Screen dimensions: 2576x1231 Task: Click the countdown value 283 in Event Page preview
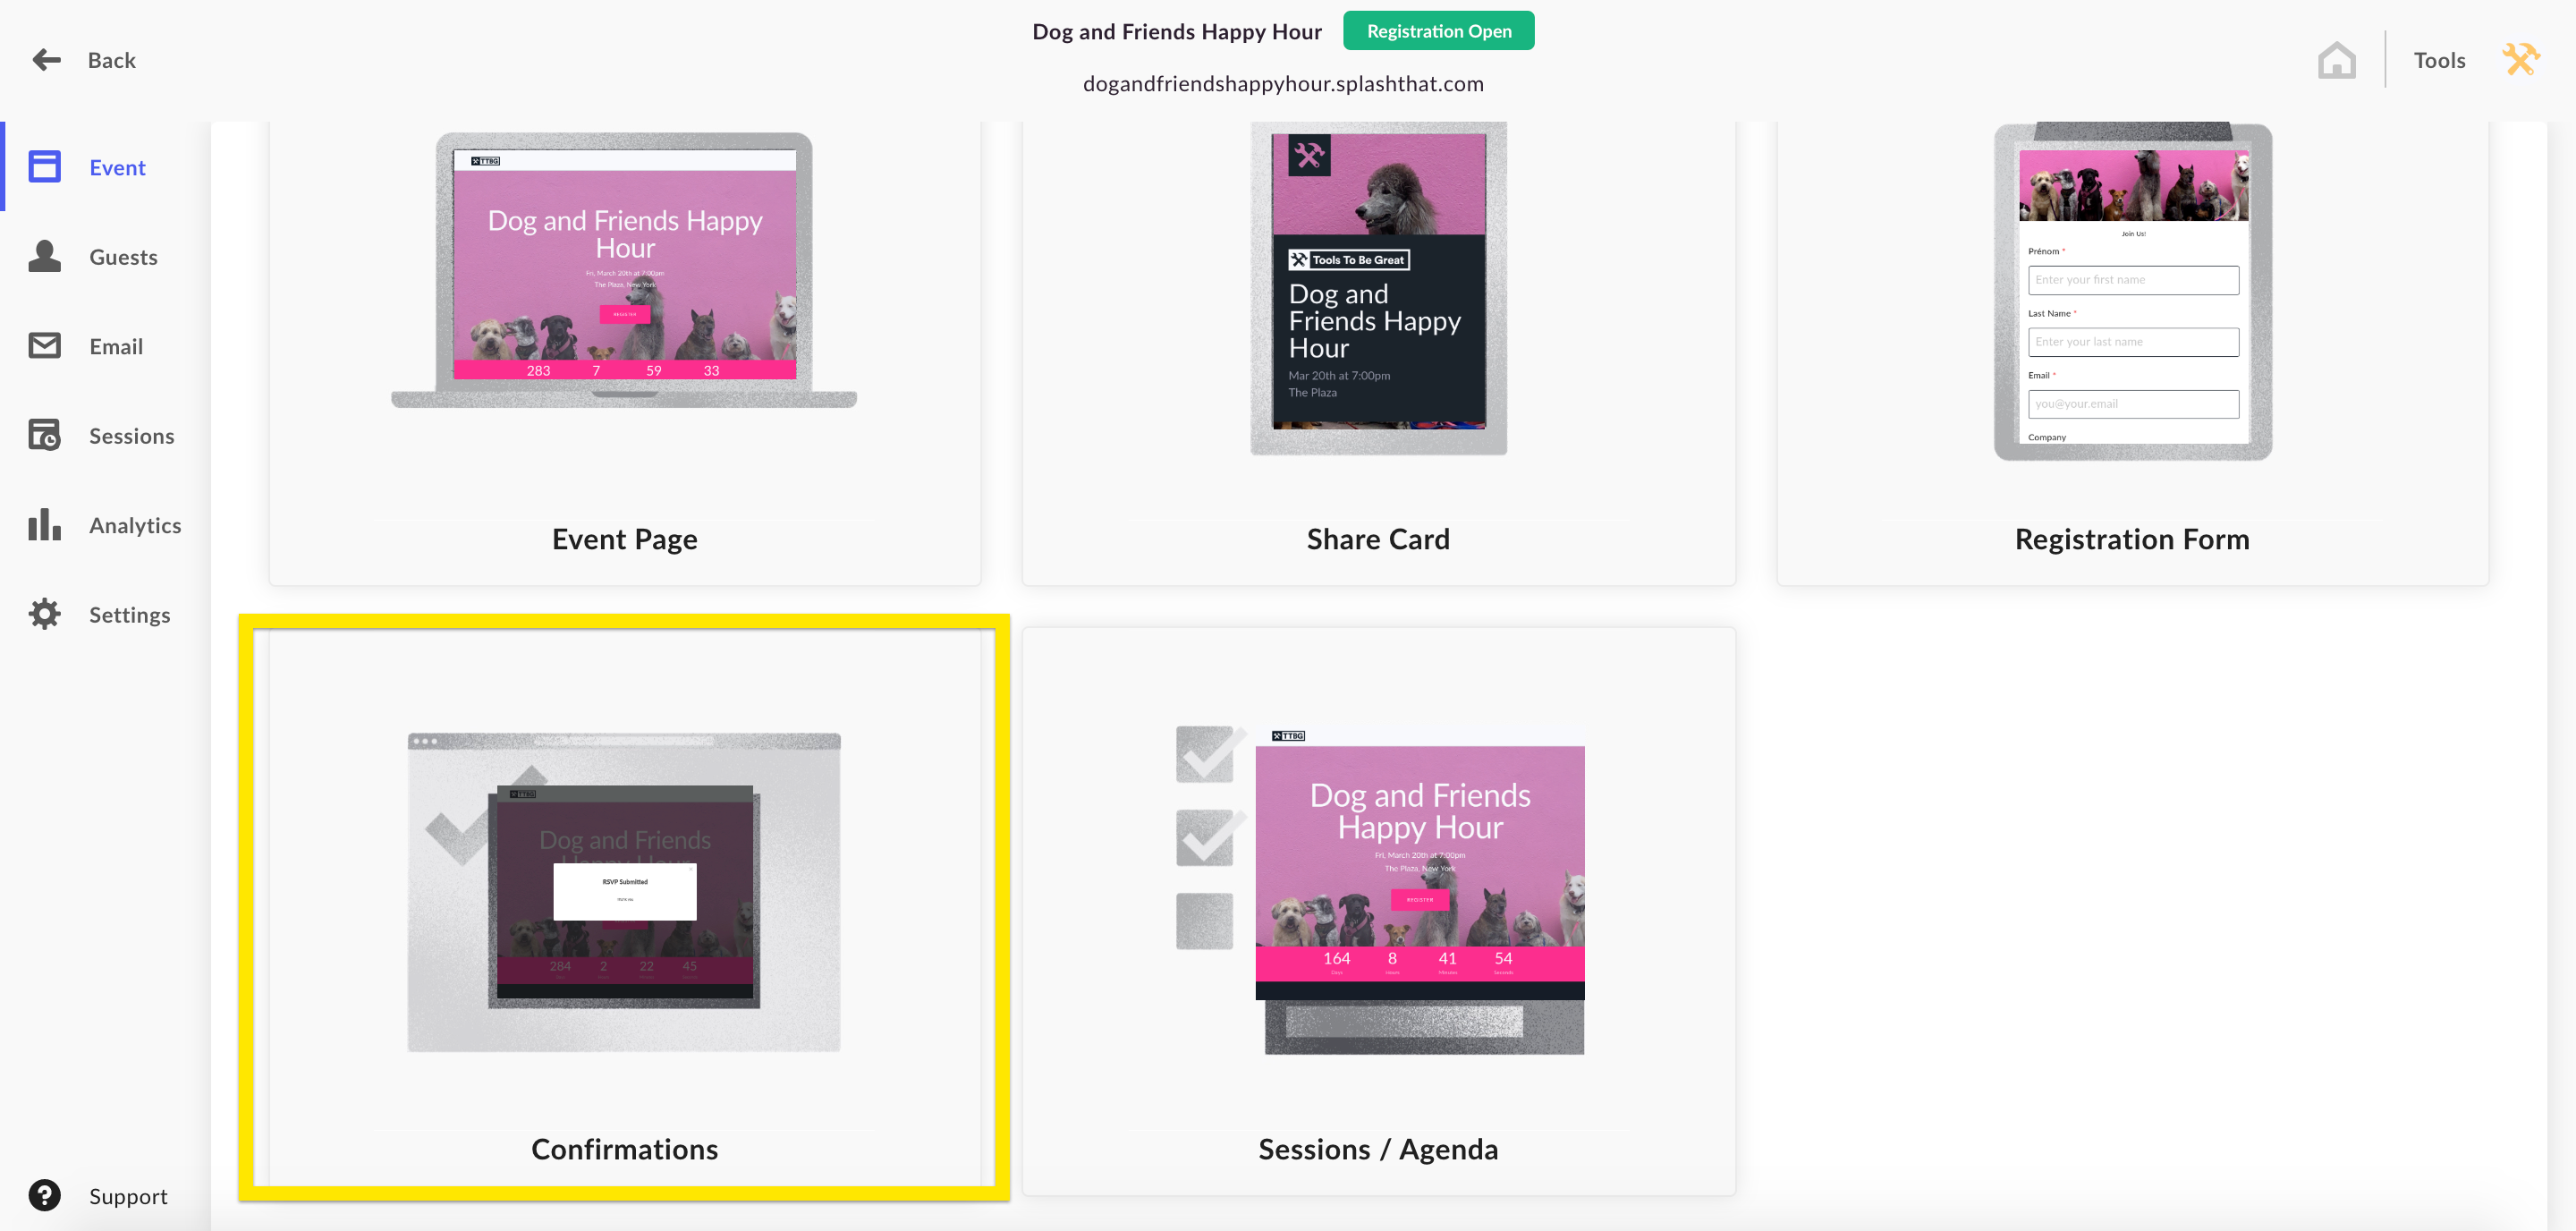538,370
